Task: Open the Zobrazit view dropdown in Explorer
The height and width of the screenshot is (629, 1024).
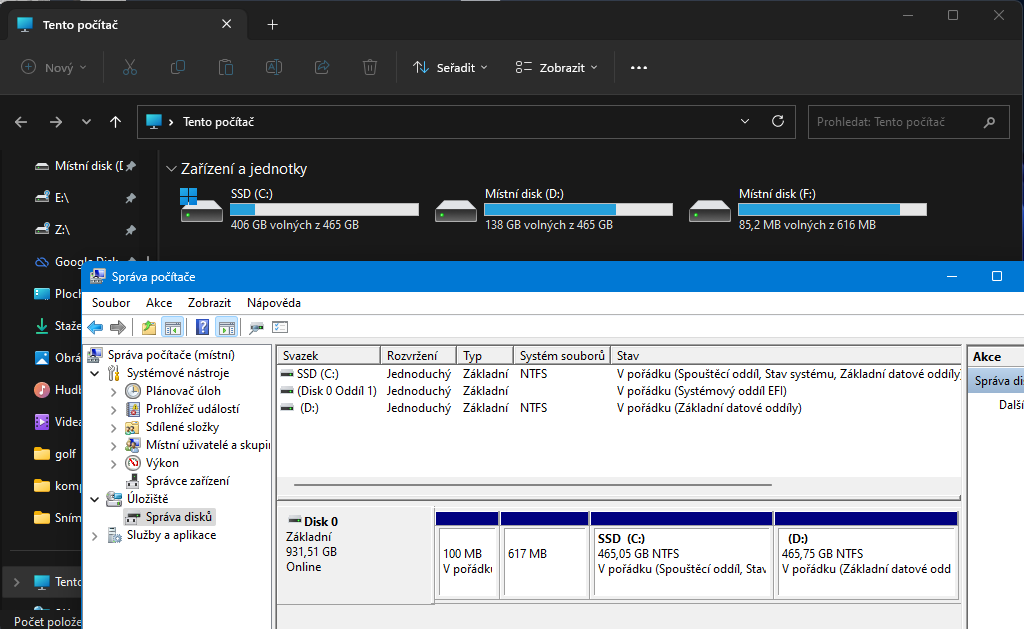Action: (x=556, y=67)
